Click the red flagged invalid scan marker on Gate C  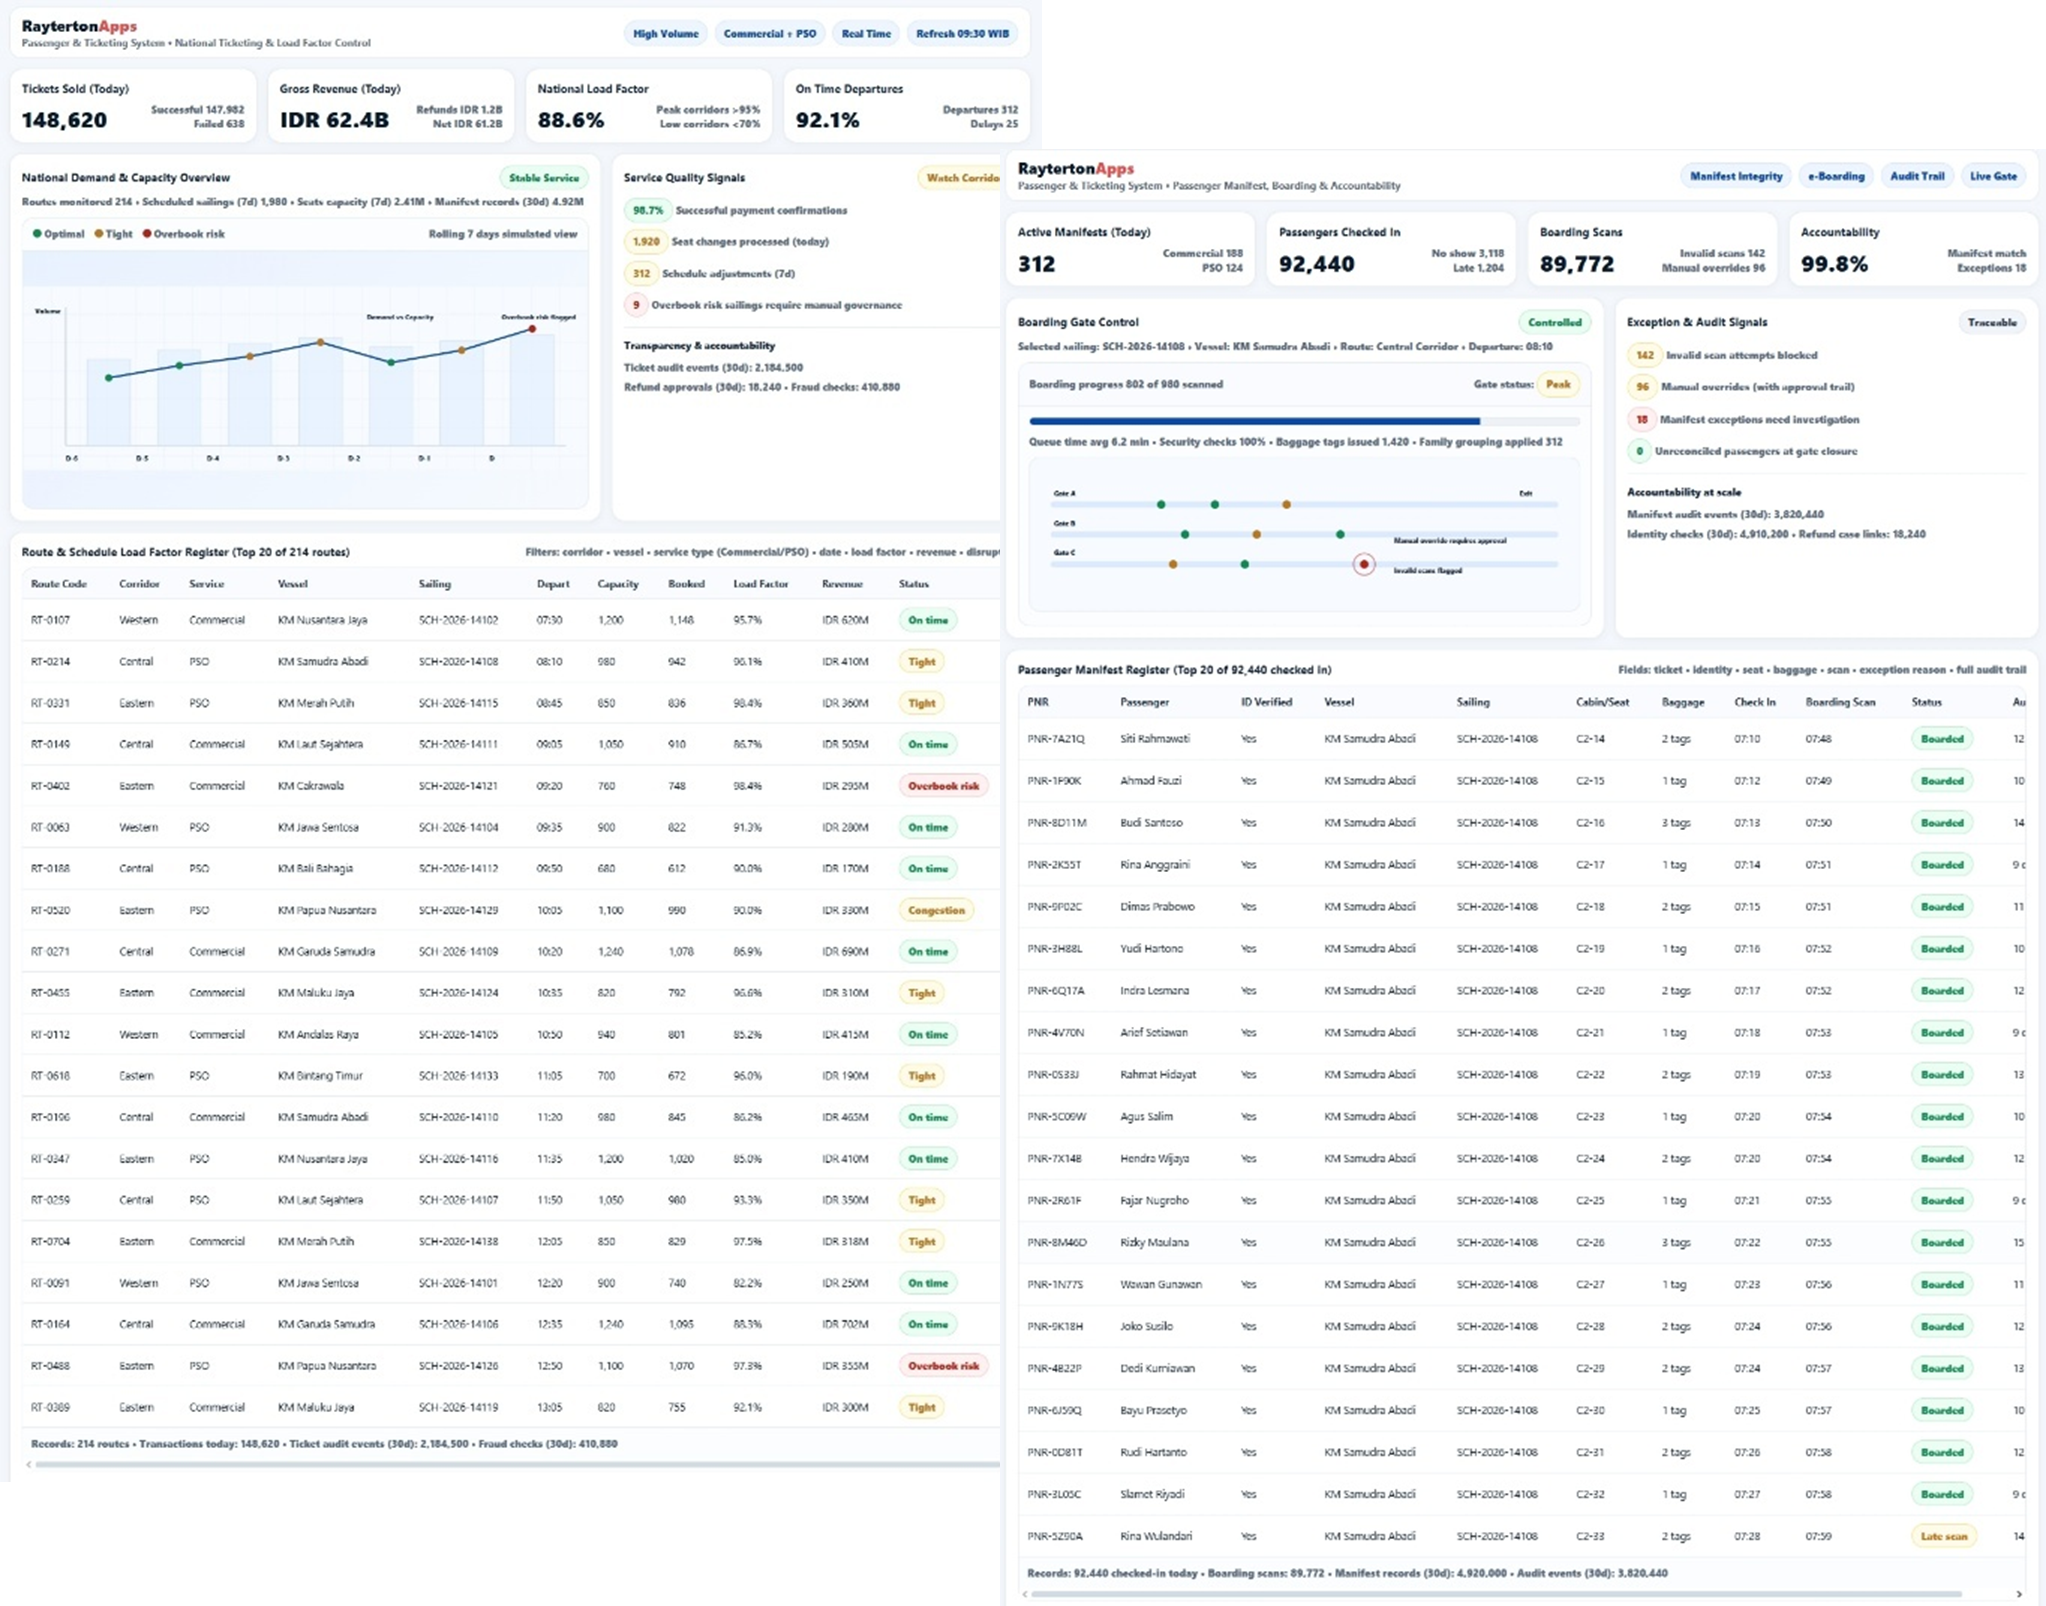click(x=1364, y=564)
